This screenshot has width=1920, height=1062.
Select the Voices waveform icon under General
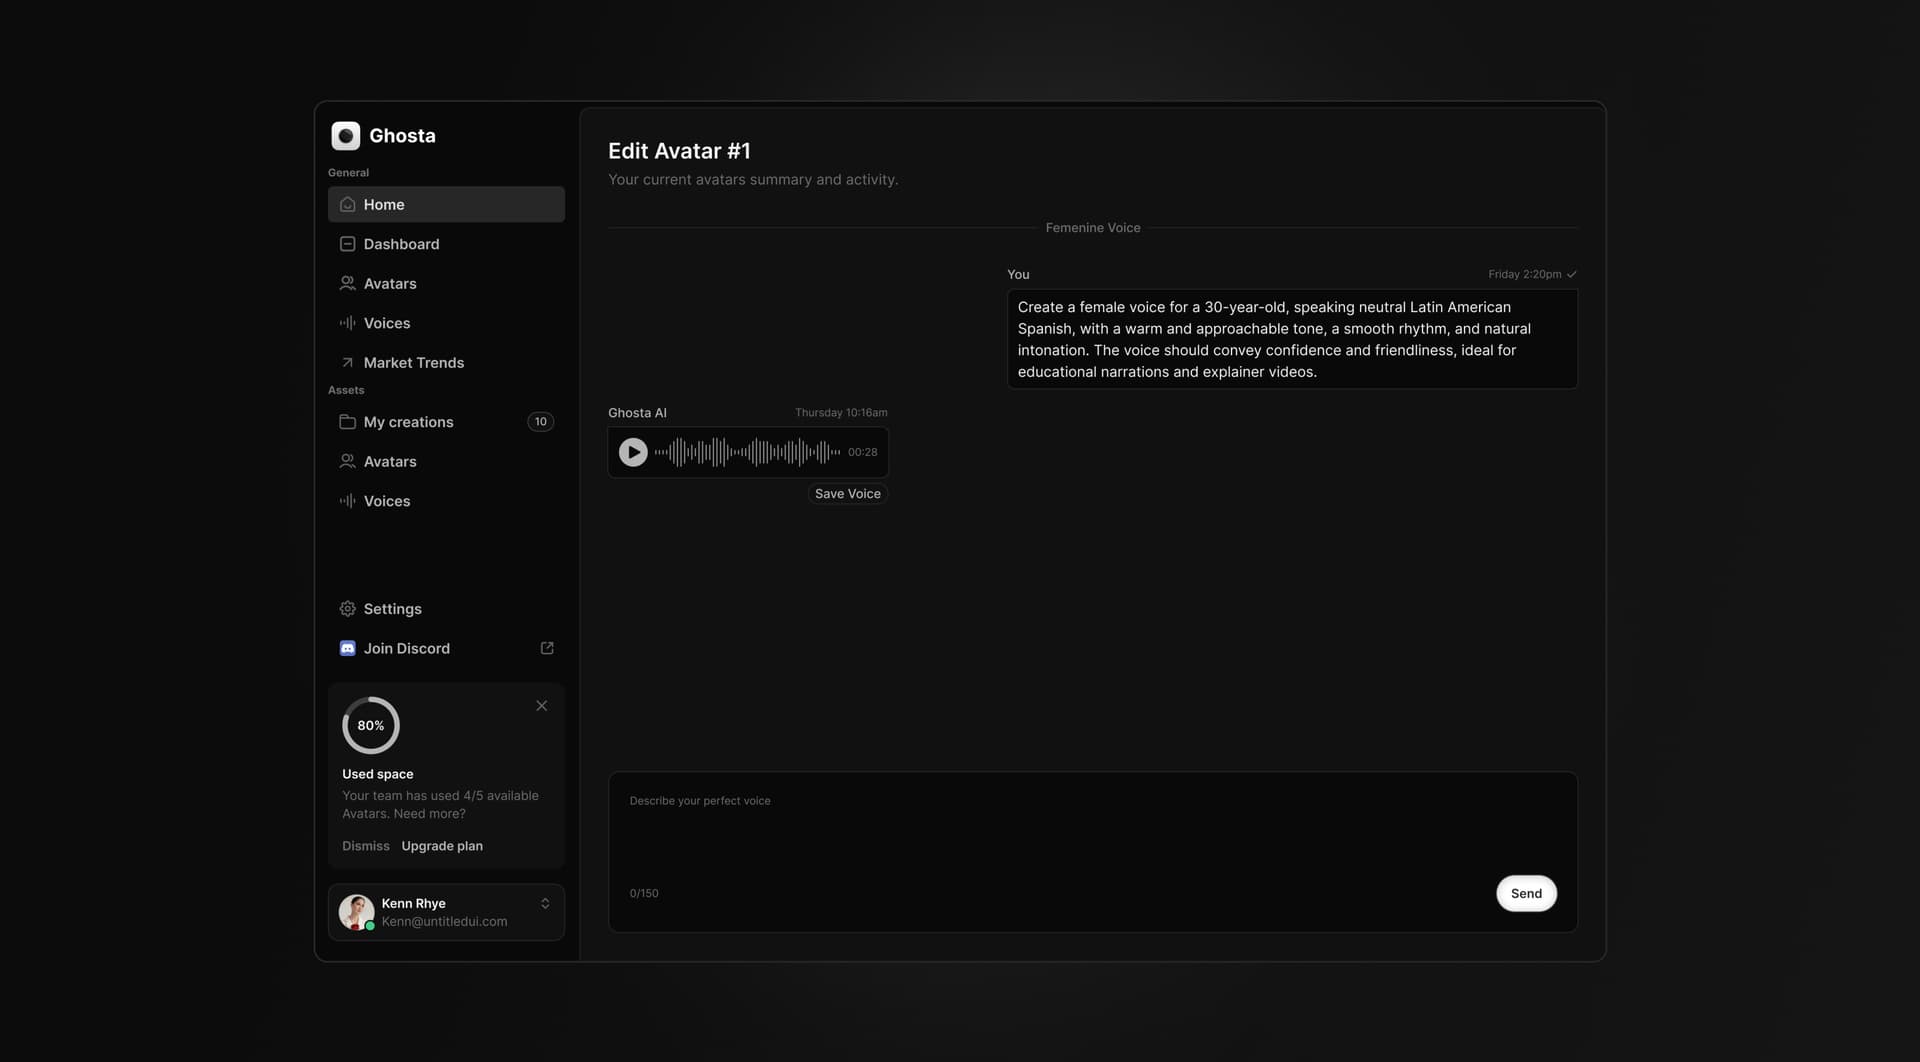click(x=347, y=323)
